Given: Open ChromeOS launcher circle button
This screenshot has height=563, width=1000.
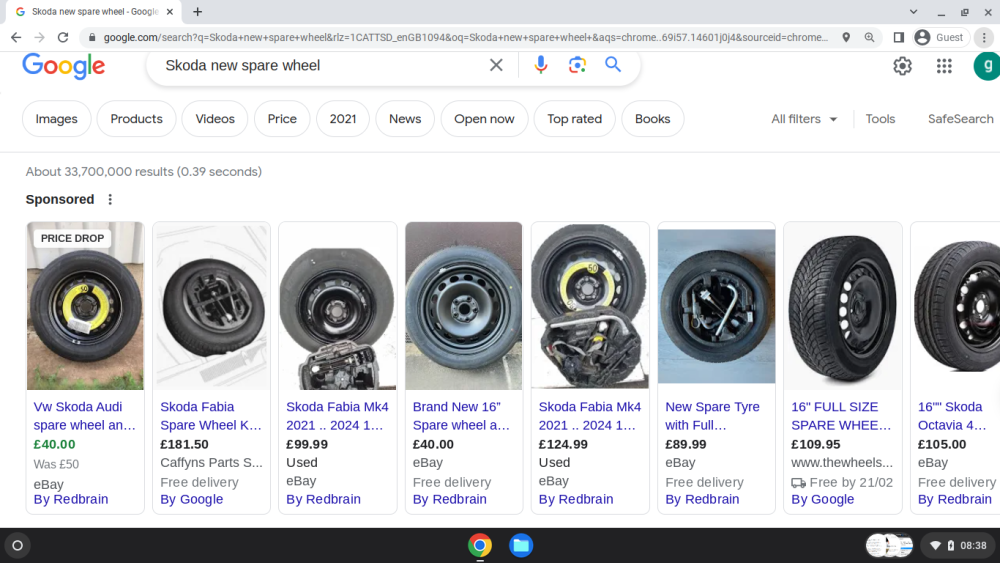Looking at the screenshot, I should tap(18, 545).
